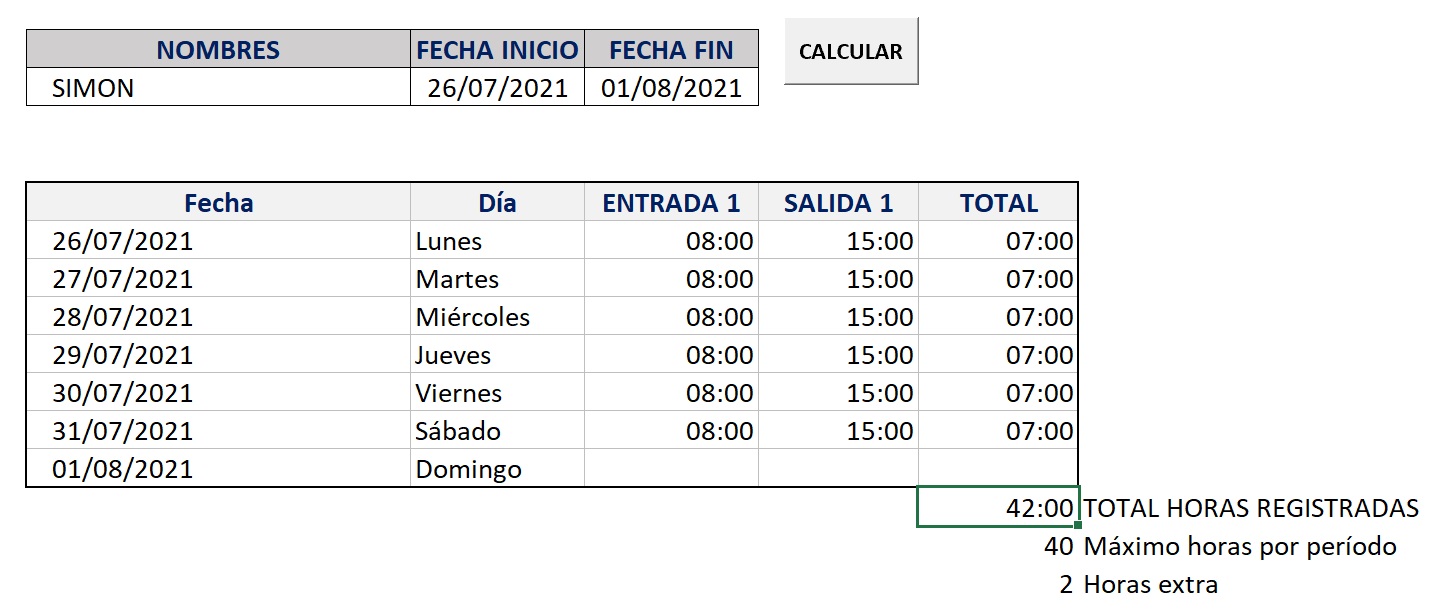The image size is (1433, 615).
Task: Click the Día column header
Action: (497, 203)
